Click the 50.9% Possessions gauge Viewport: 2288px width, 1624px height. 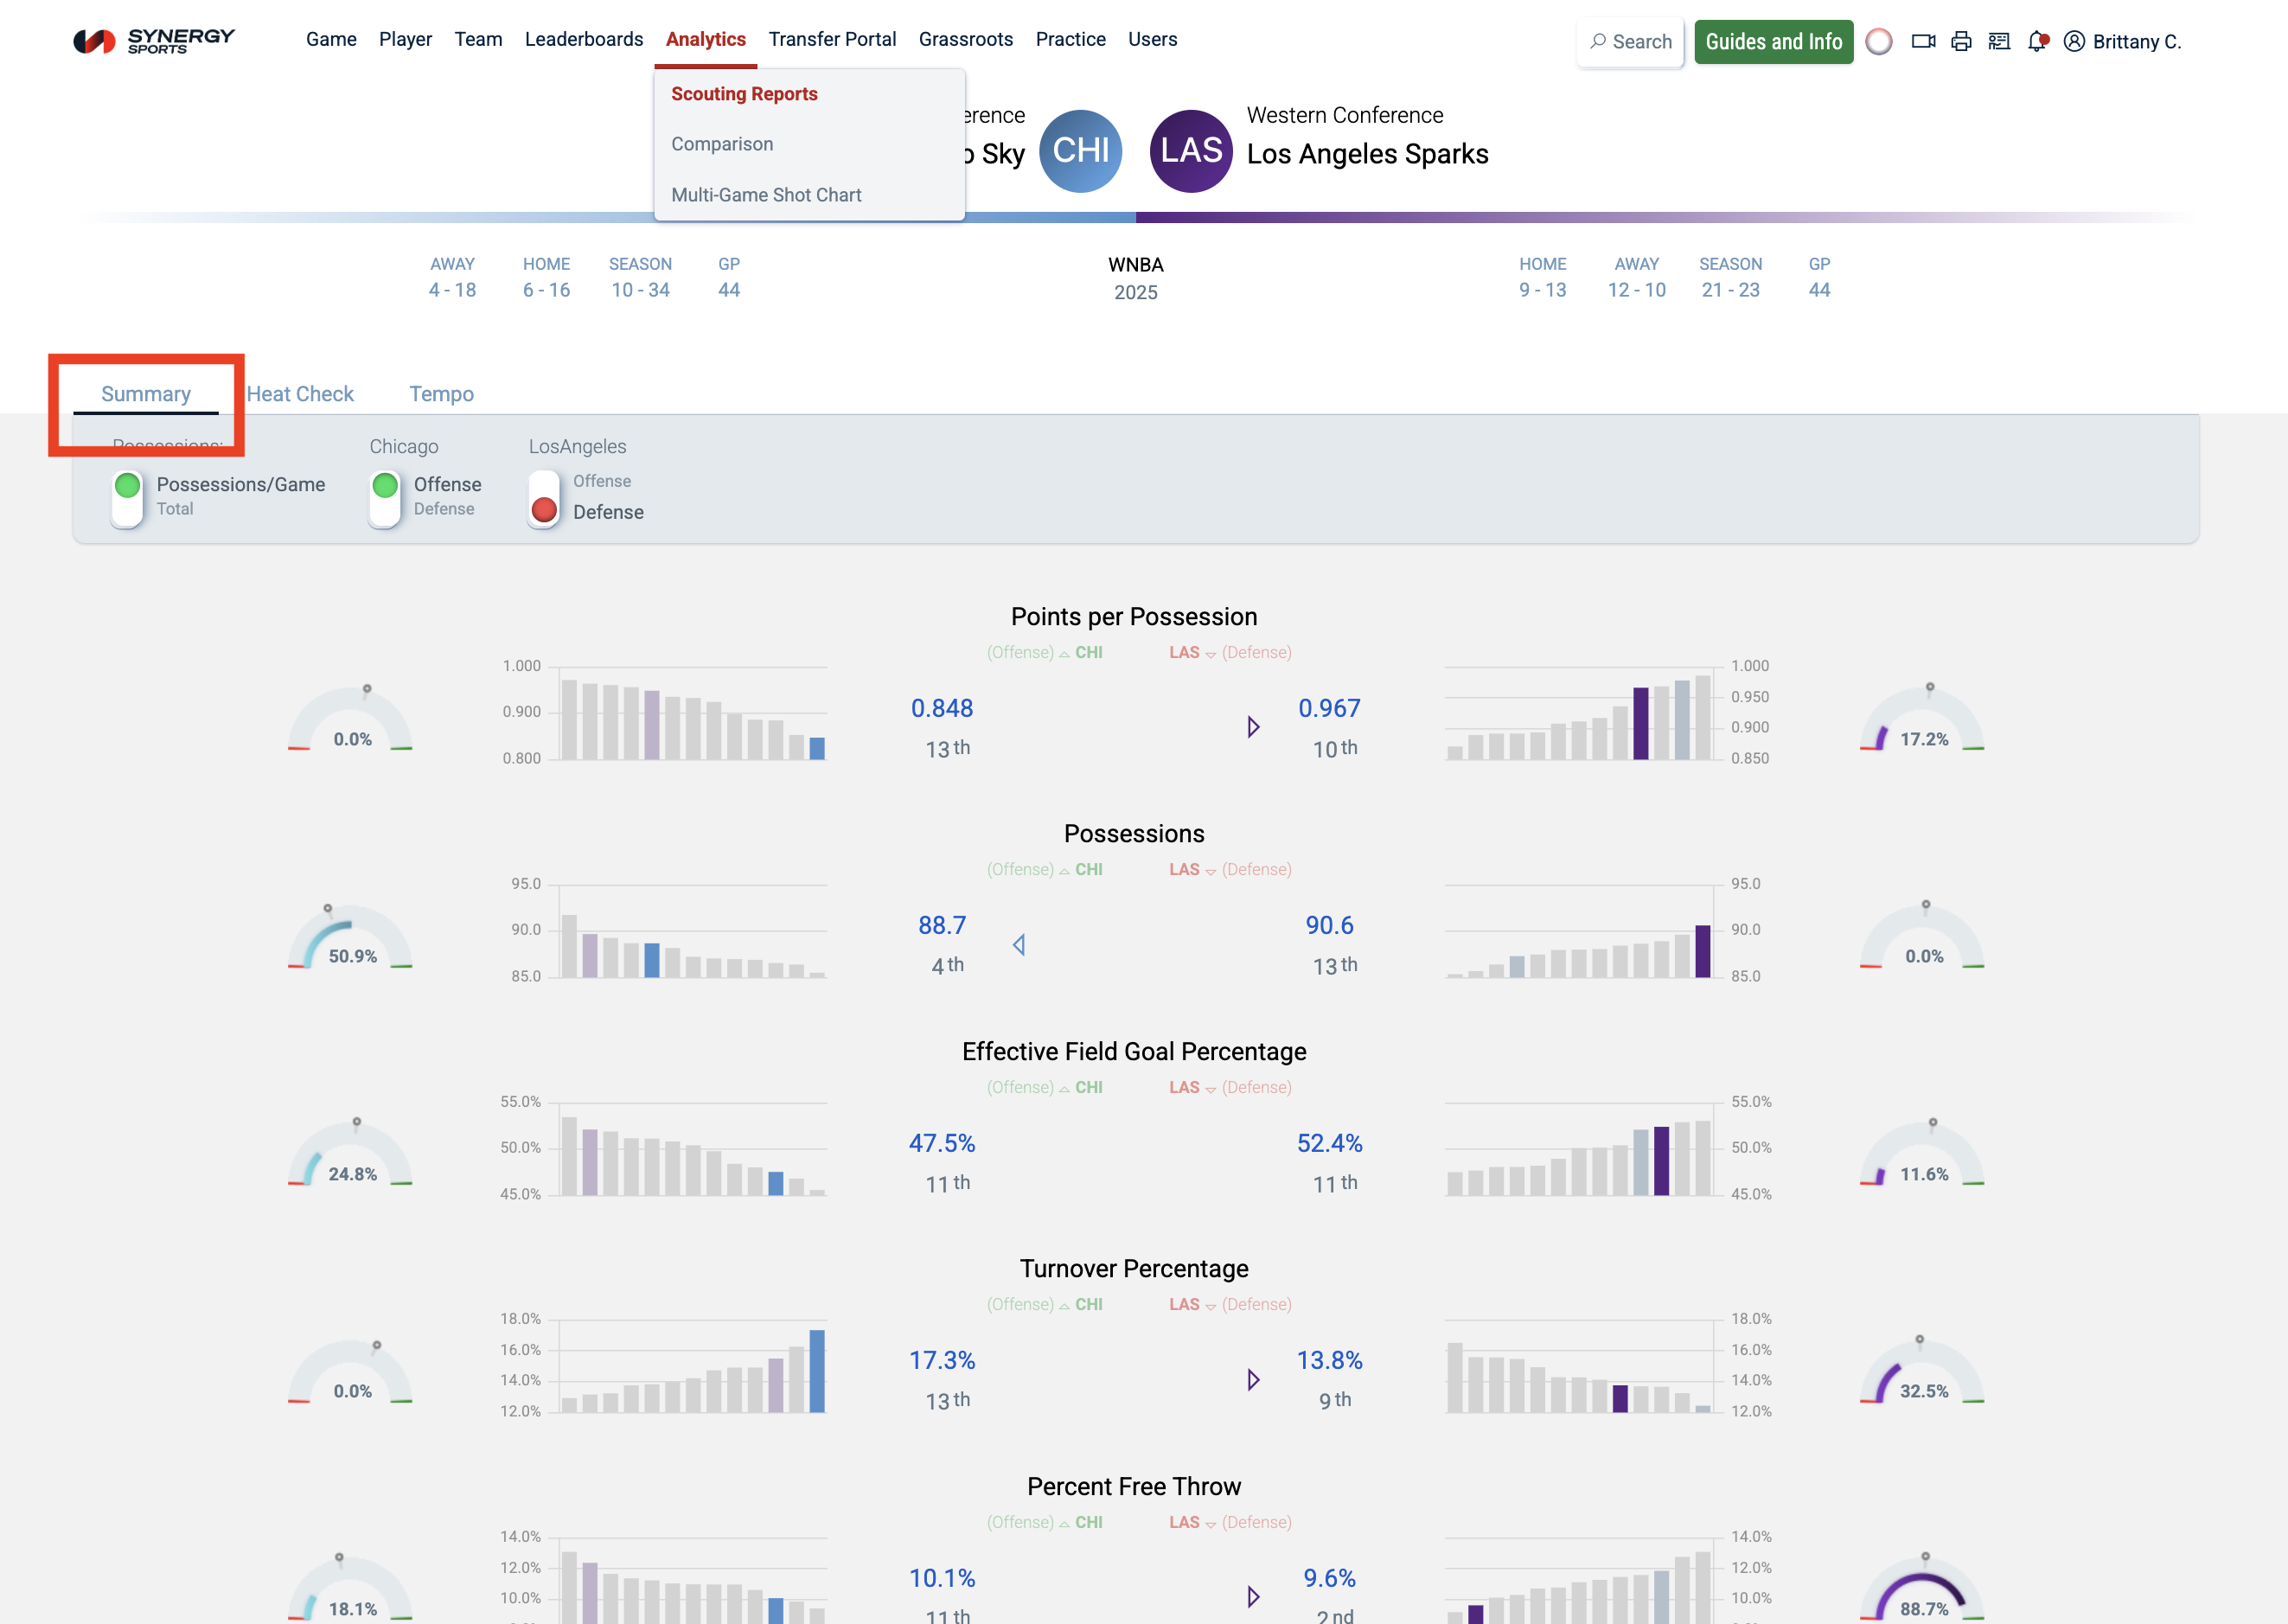[351, 938]
